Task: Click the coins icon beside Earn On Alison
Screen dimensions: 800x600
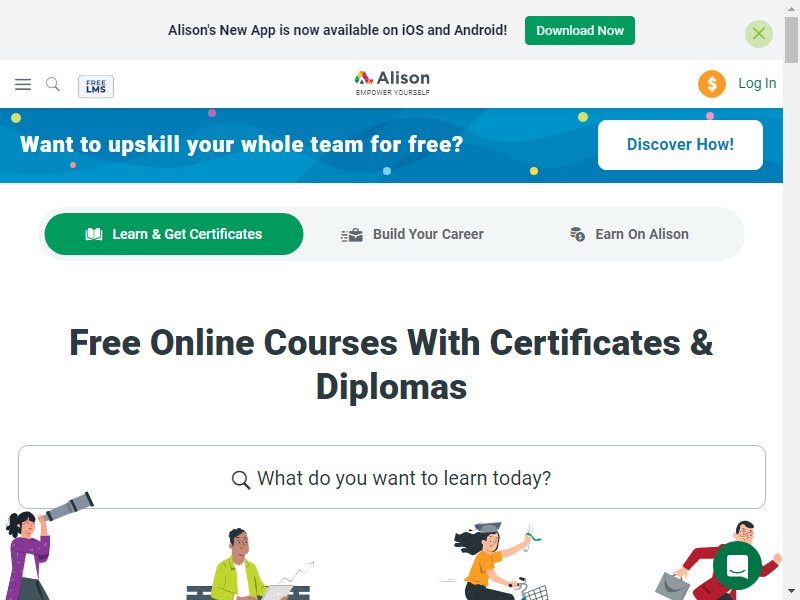Action: click(578, 234)
